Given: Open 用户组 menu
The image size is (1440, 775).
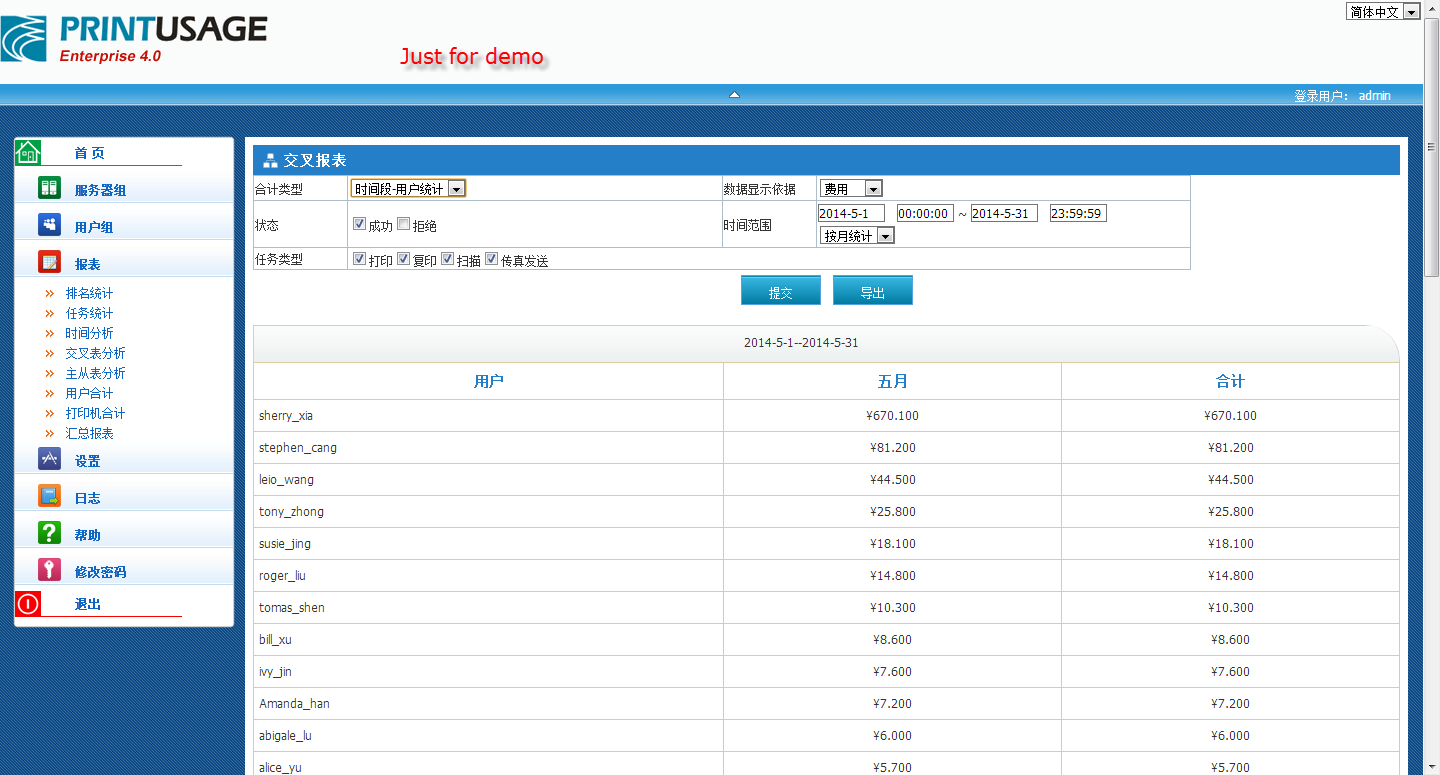Looking at the screenshot, I should (94, 227).
